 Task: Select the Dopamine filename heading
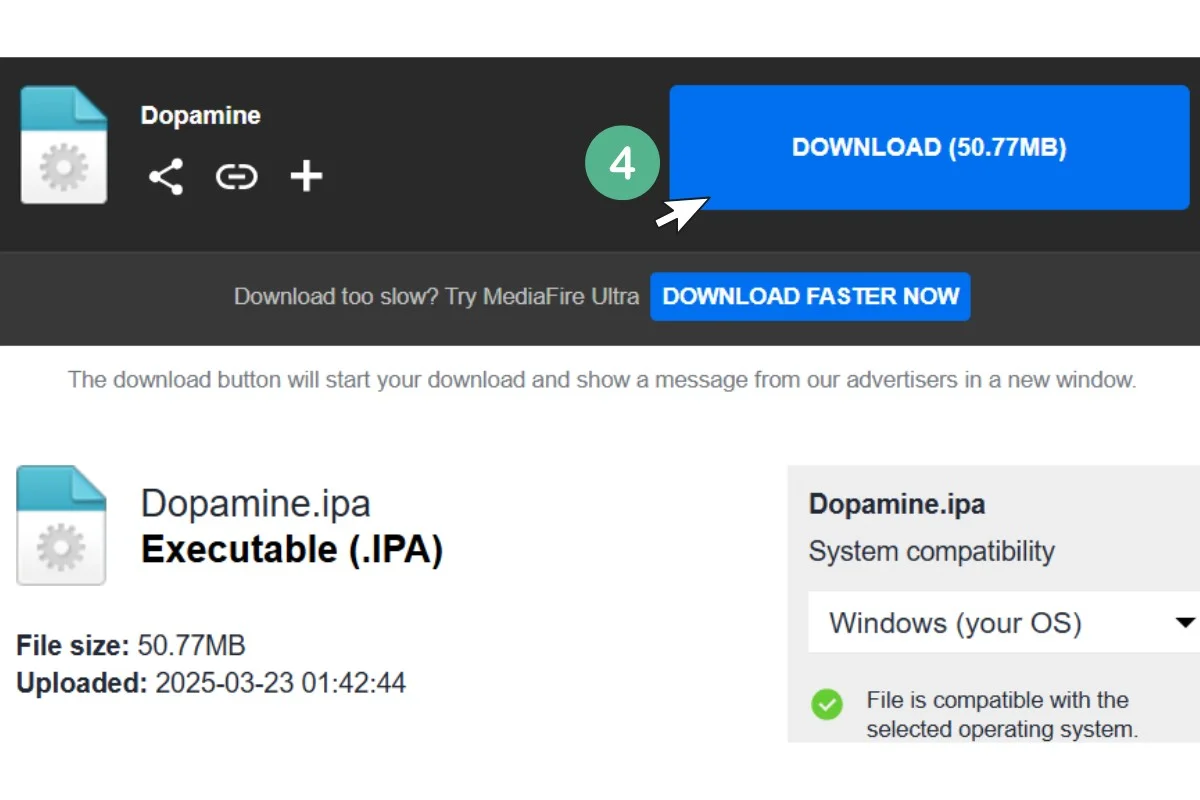point(200,115)
